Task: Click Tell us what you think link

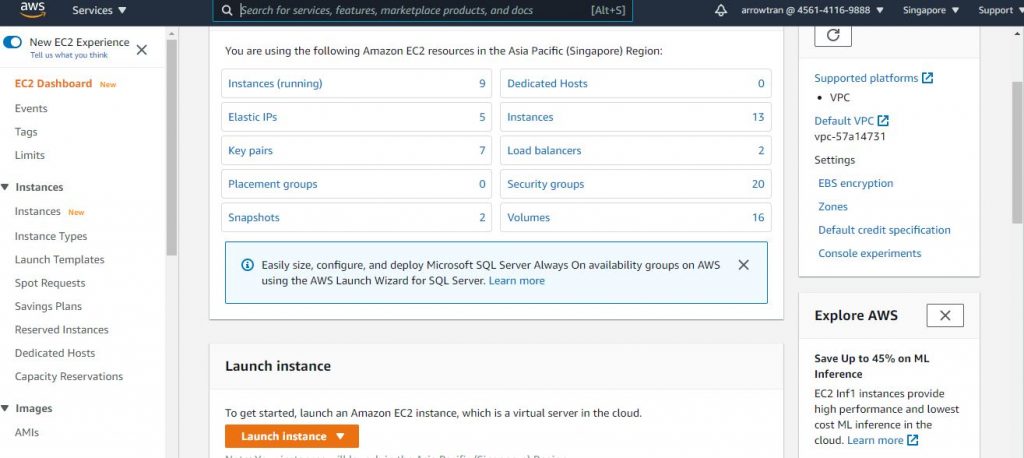Action: coord(69,56)
